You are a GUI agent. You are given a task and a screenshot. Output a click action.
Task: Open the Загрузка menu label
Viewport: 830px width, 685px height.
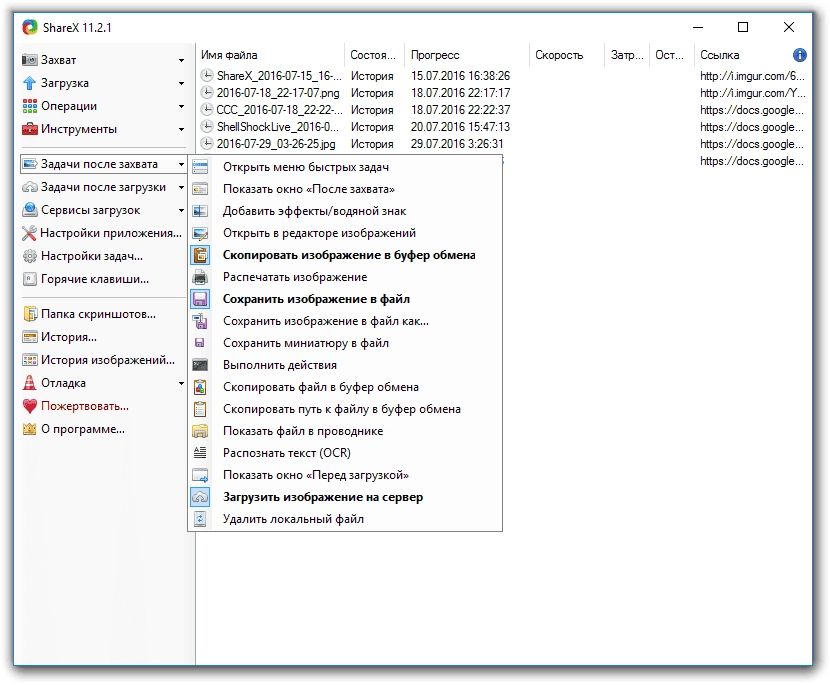pyautogui.click(x=65, y=83)
